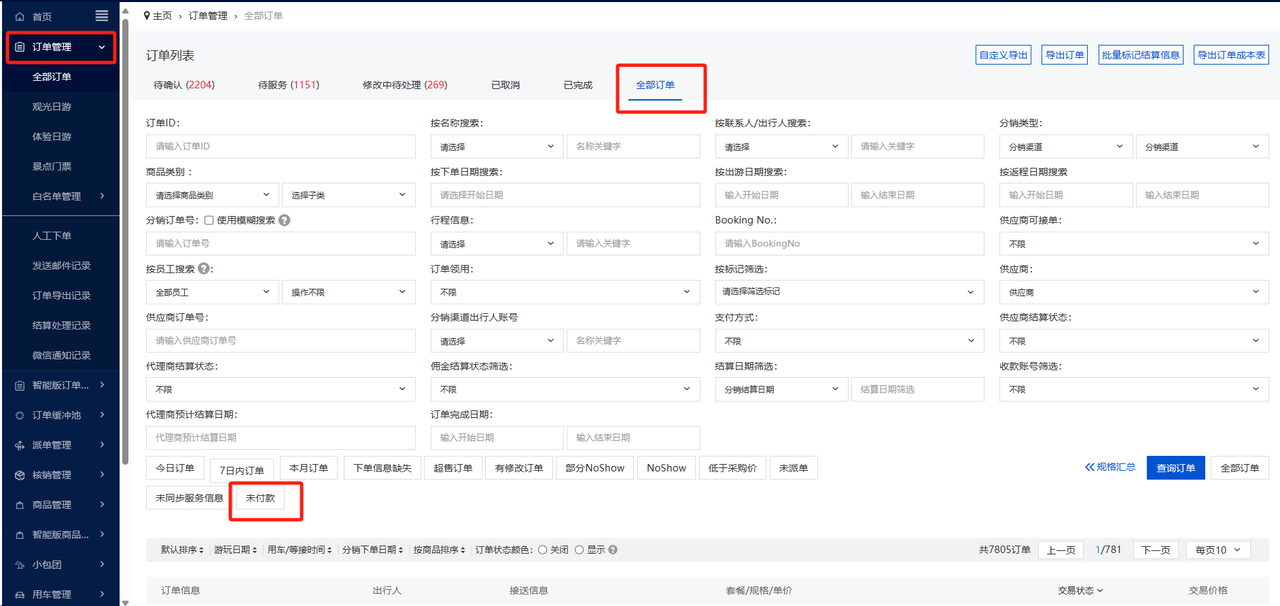1280x606 pixels.
Task: Click help icon after 订单状态颜色 显示 option
Action: pyautogui.click(x=613, y=550)
